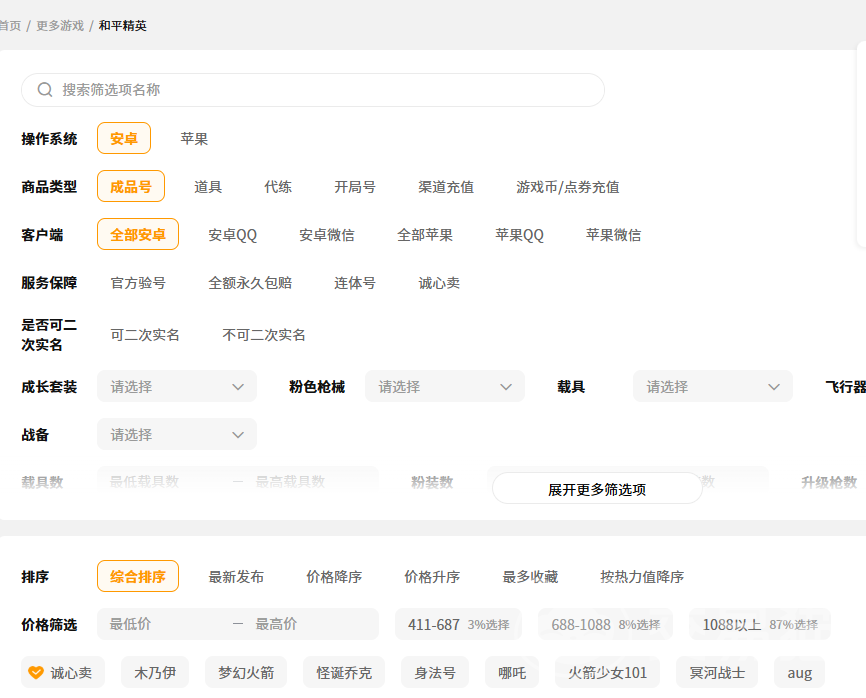
Task: Switch to 价格降序 sorting
Action: (334, 577)
